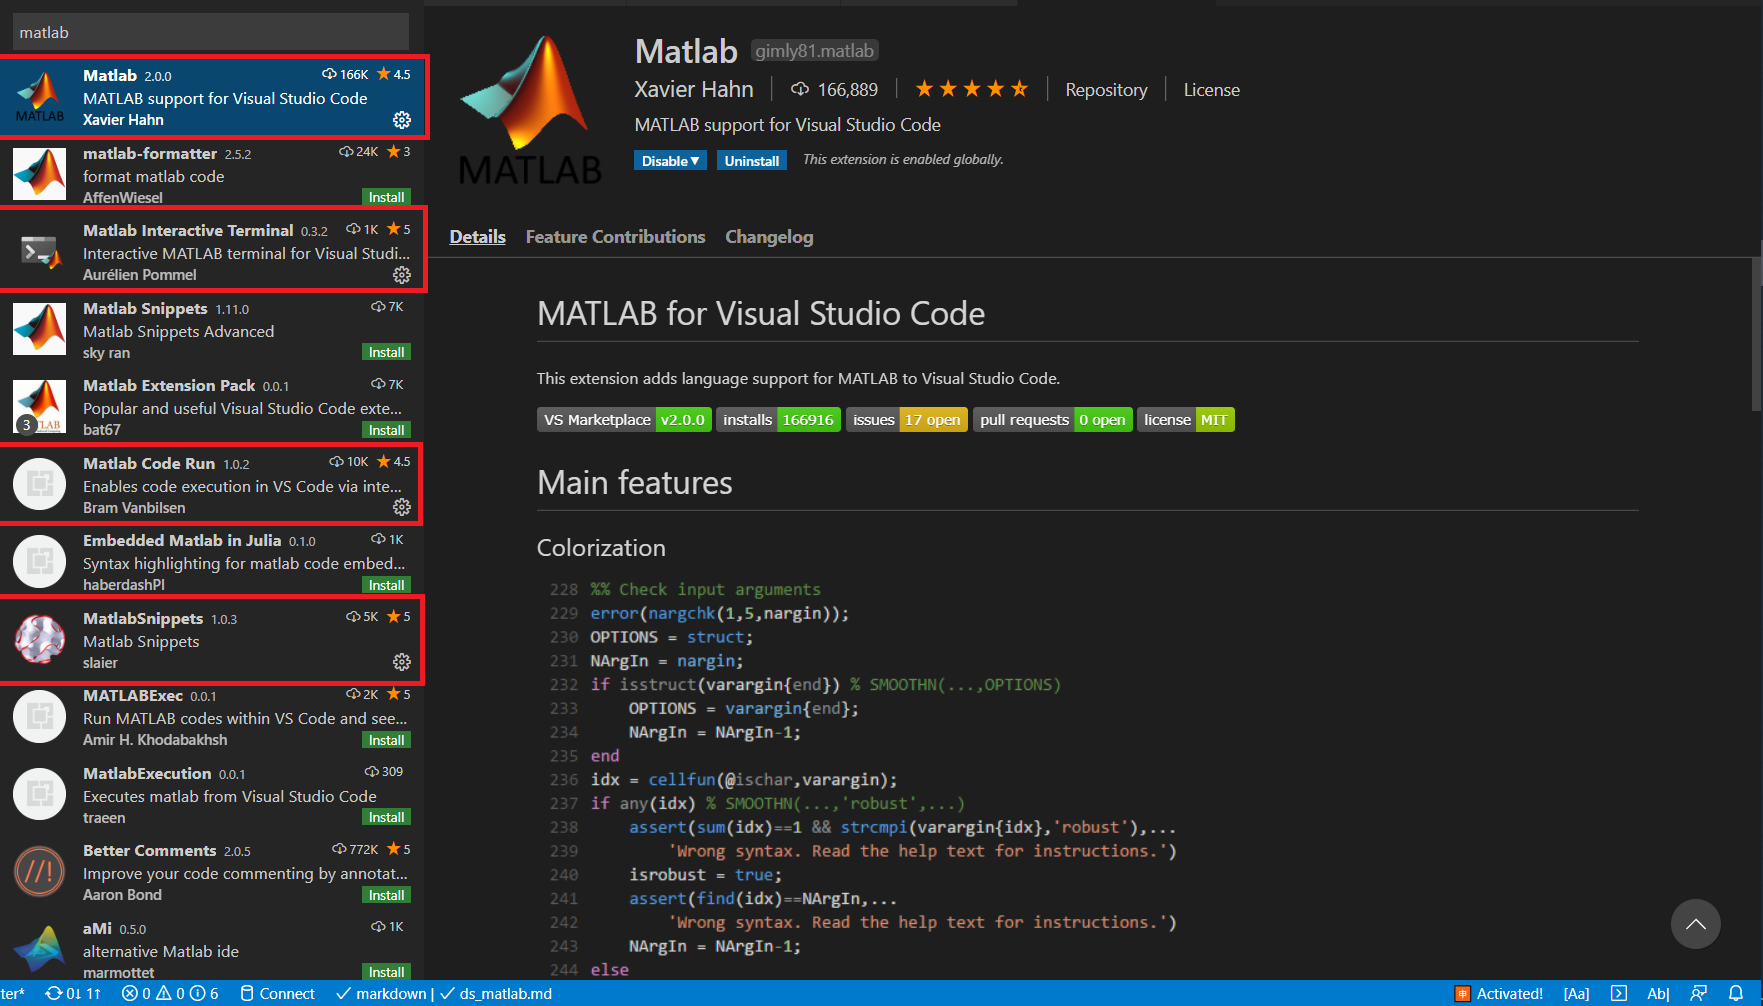Click the five-star rating in header
Viewport: 1763px width, 1006px height.
971,89
